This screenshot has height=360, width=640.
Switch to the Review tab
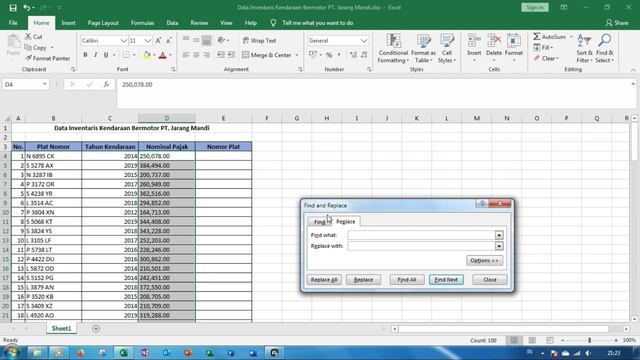199,23
